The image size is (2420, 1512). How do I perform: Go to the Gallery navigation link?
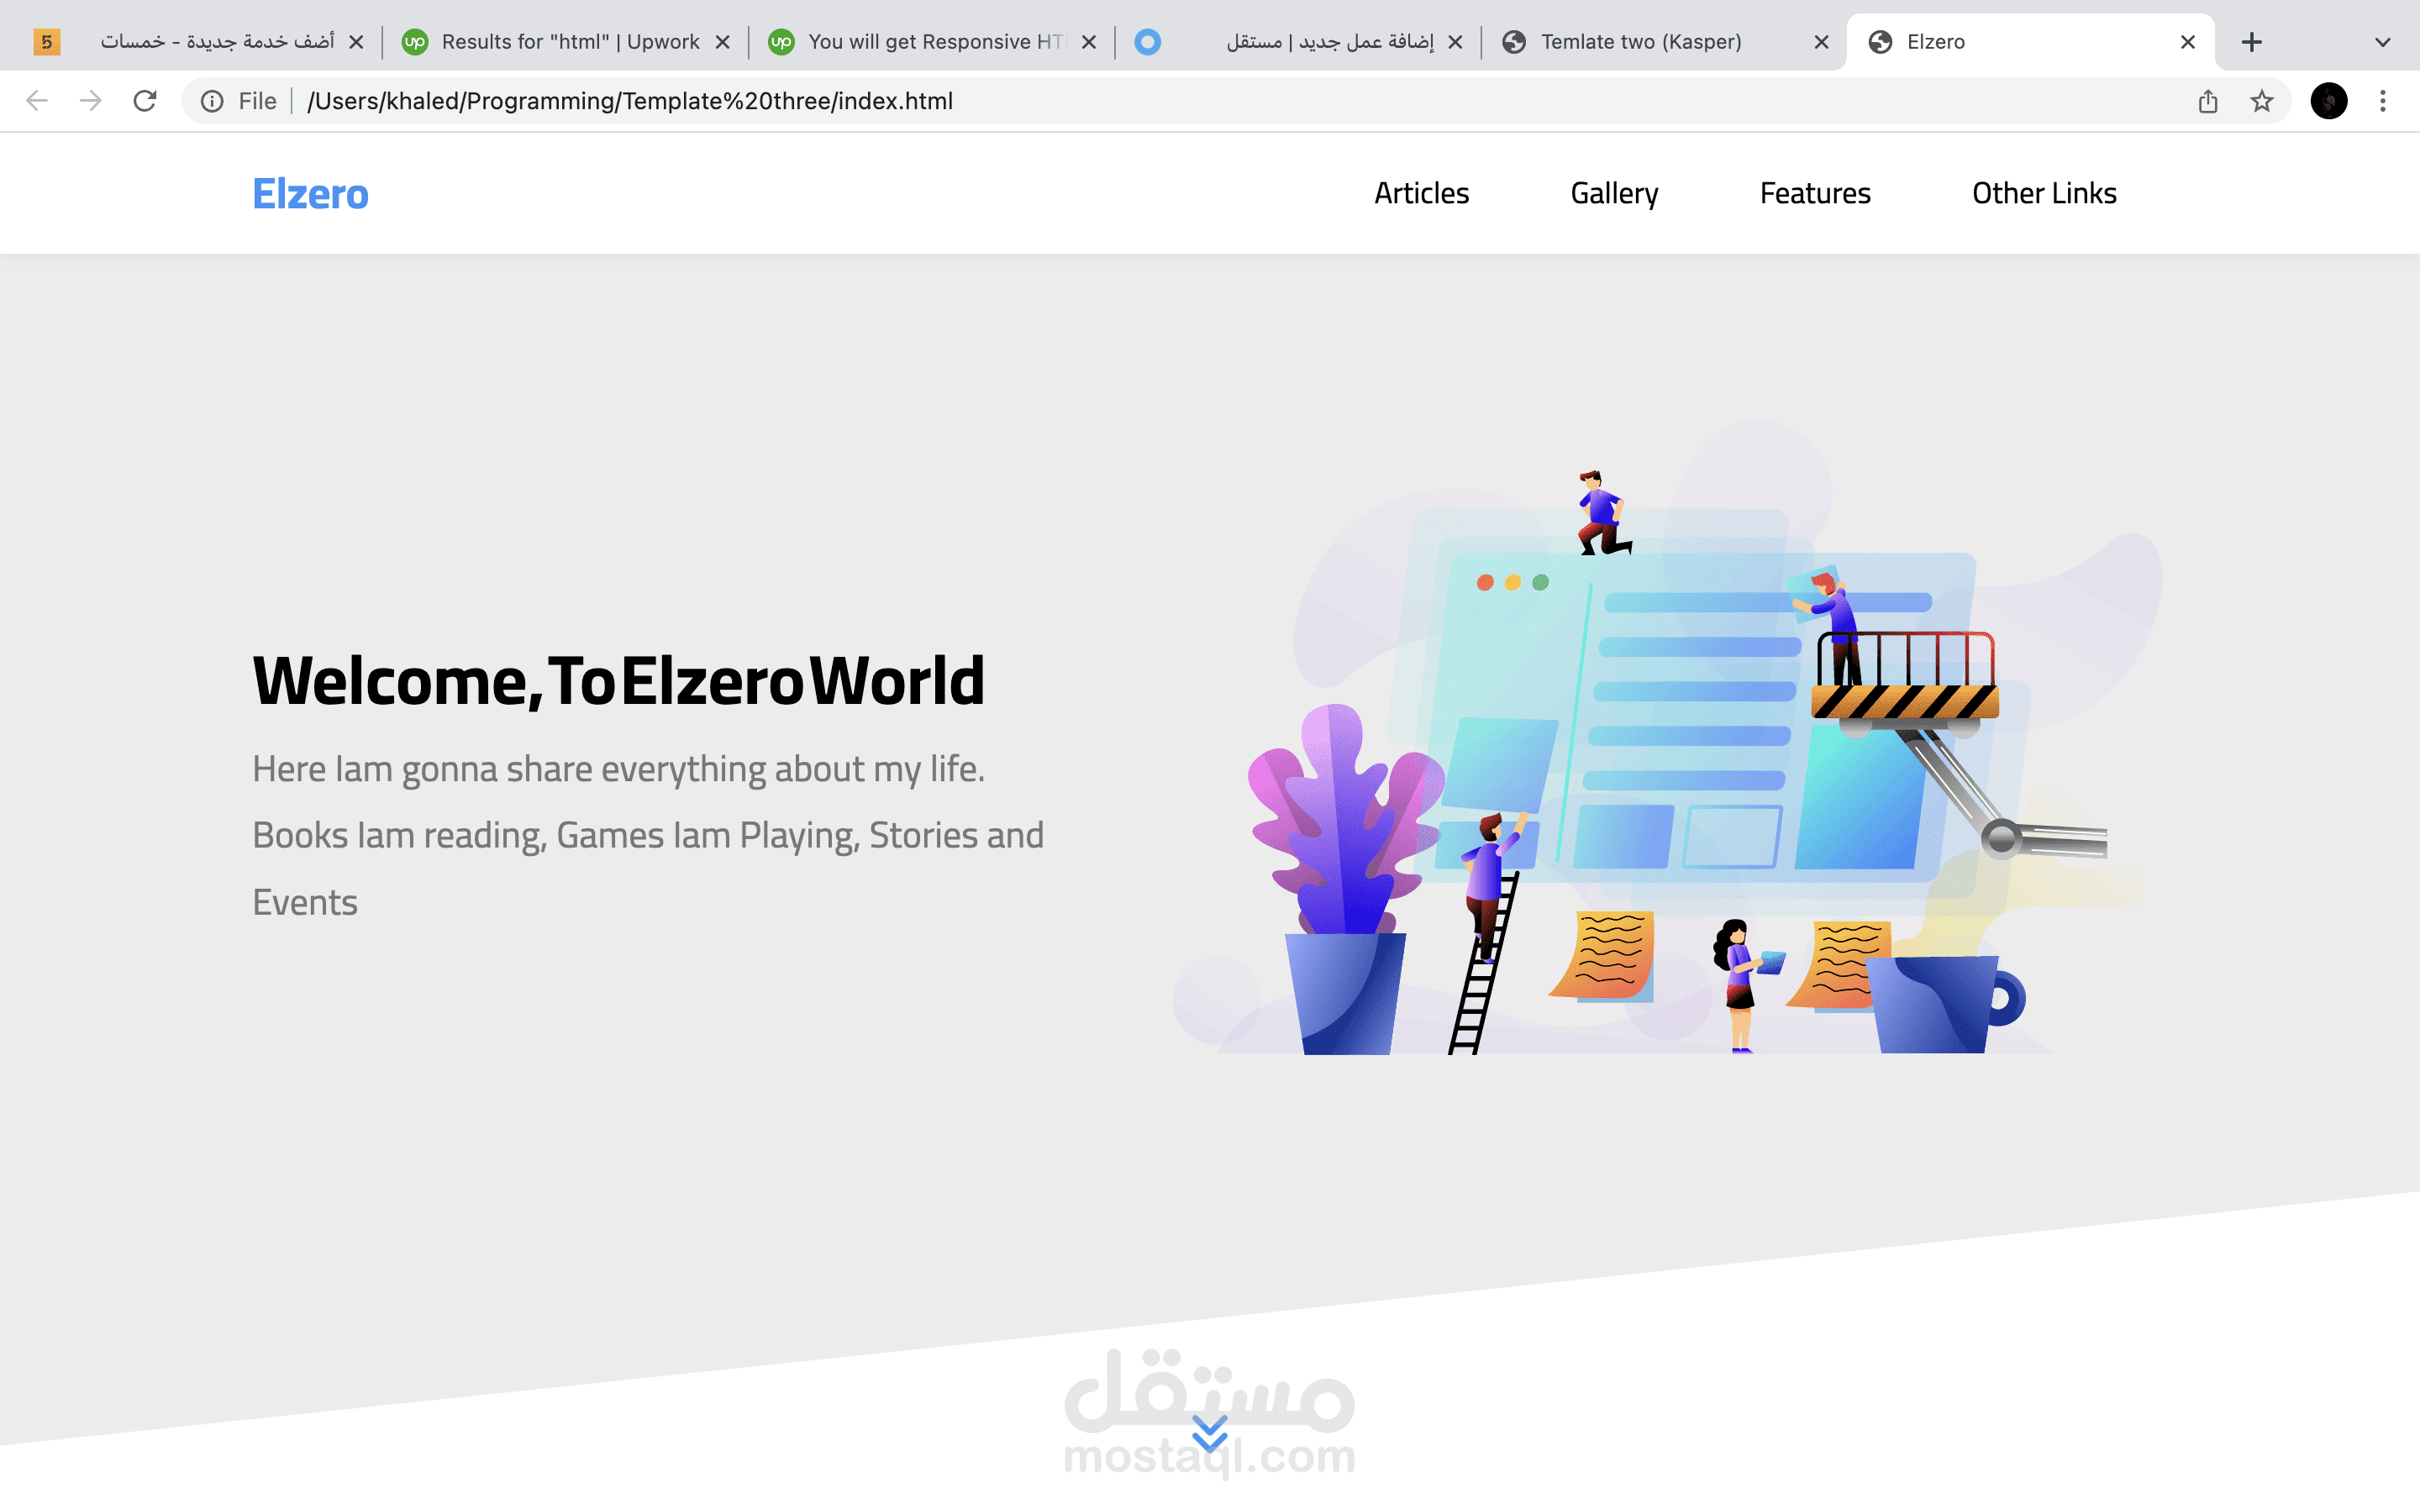tap(1614, 193)
